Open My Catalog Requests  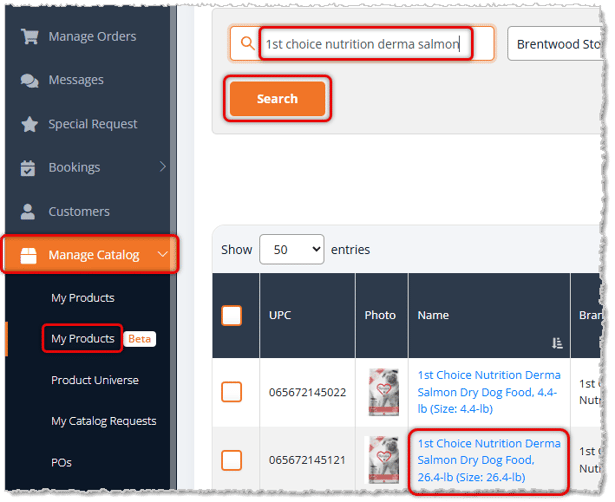point(104,421)
